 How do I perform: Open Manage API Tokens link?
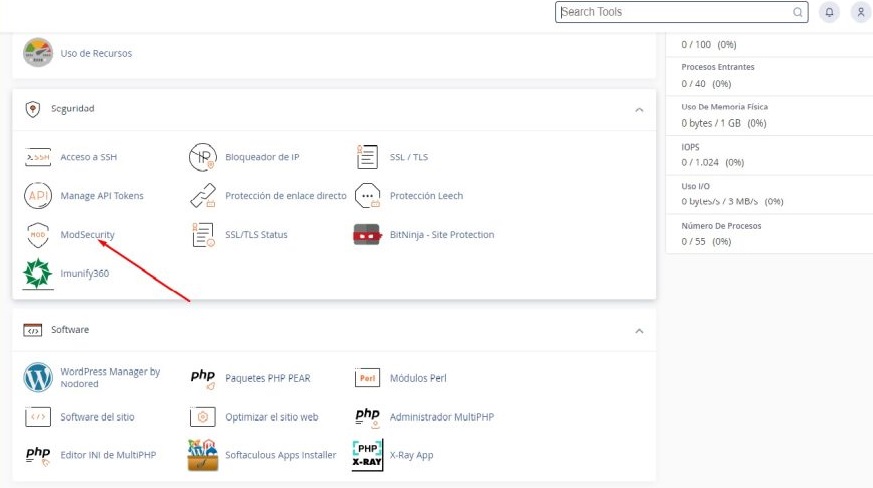pyautogui.click(x=102, y=196)
